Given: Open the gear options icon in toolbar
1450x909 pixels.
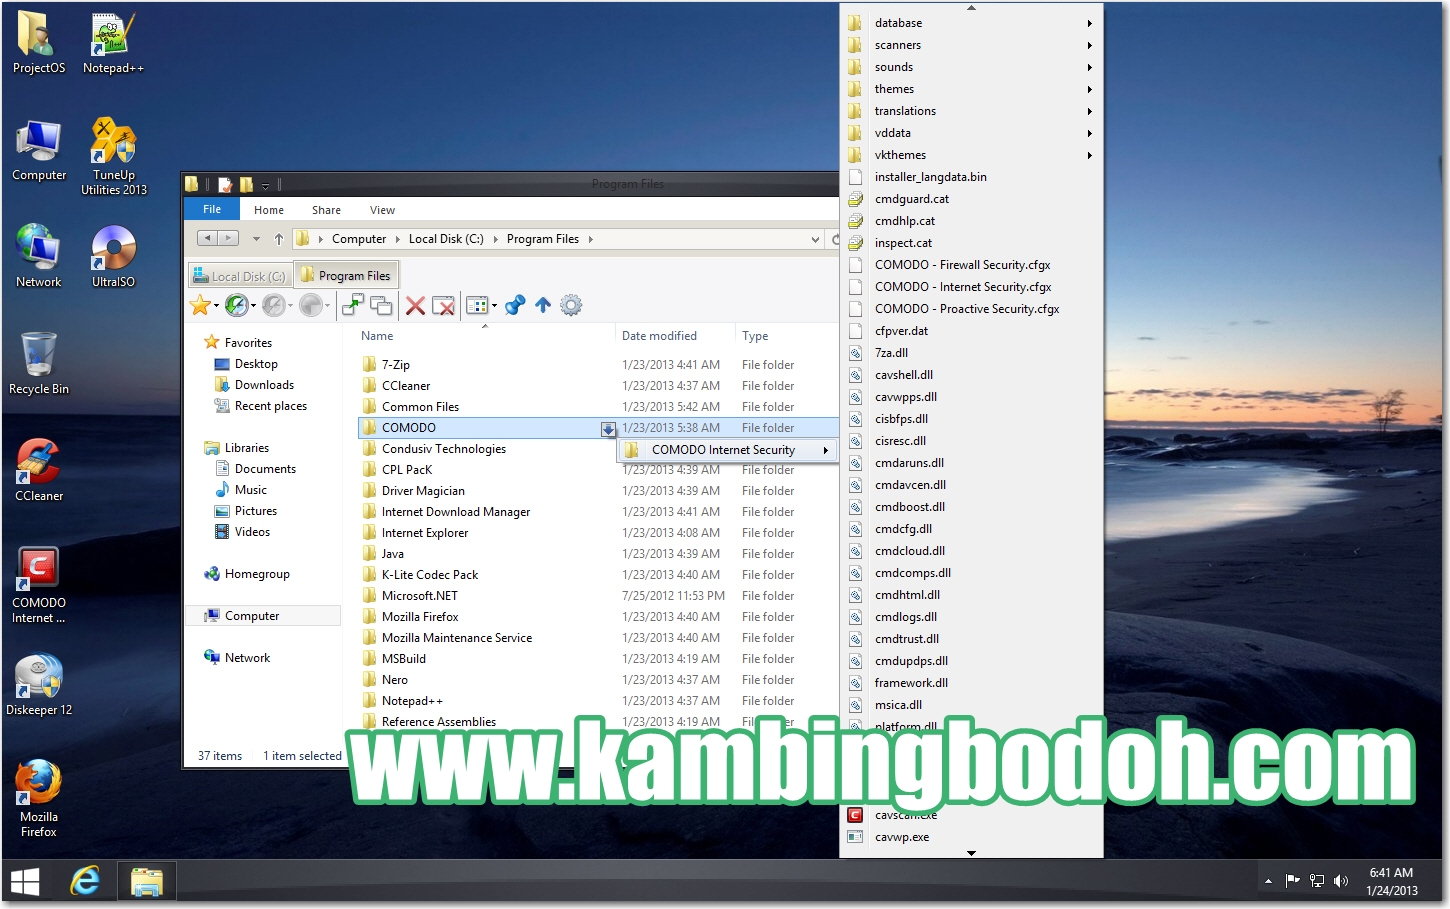Looking at the screenshot, I should pos(571,305).
